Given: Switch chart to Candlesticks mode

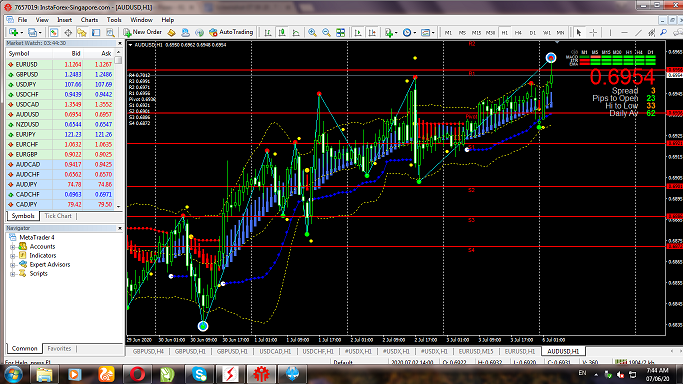Looking at the screenshot, I should [x=282, y=32].
